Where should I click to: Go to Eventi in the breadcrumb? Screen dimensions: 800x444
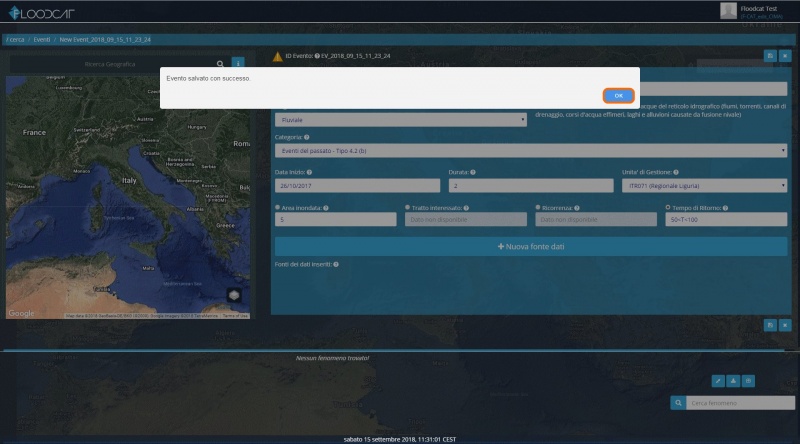pyautogui.click(x=42, y=40)
